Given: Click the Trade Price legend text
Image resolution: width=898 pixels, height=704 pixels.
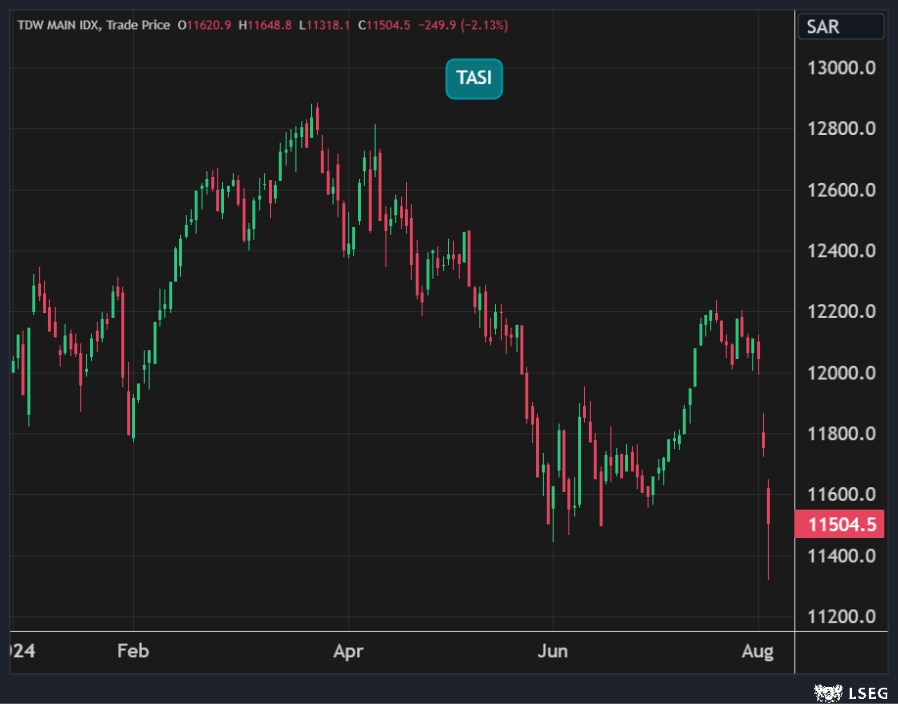Looking at the screenshot, I should pos(137,24).
